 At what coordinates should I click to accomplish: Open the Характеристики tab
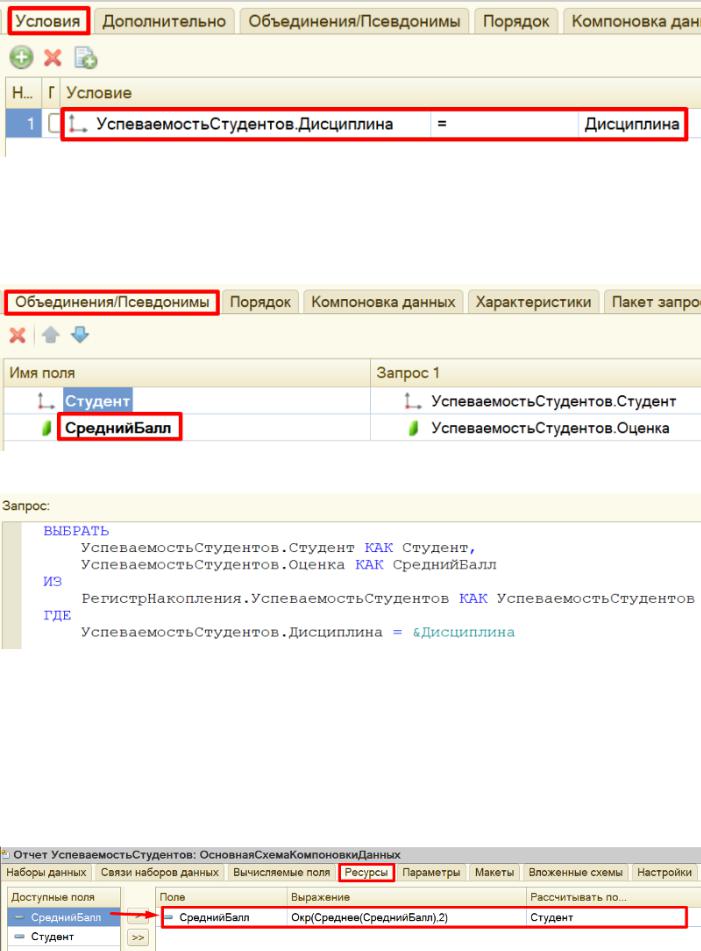536,301
